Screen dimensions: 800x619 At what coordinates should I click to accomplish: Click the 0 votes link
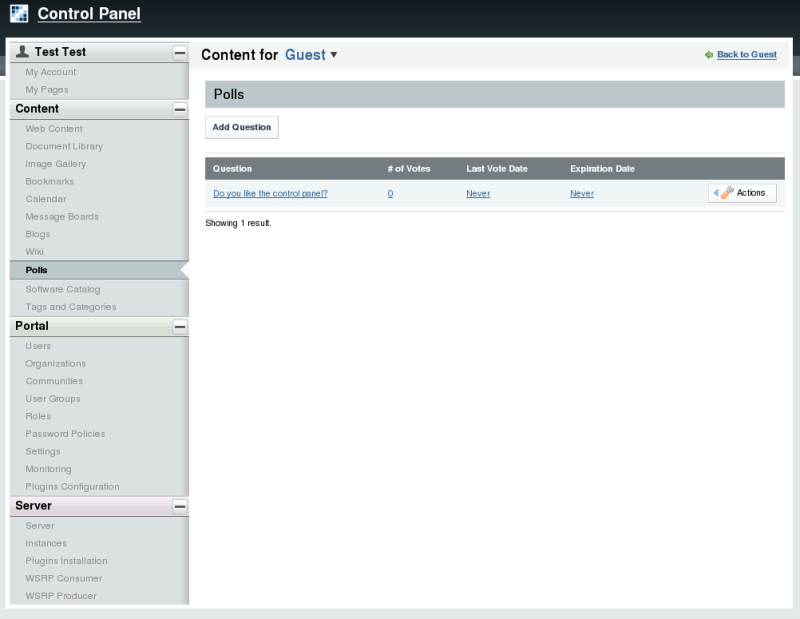tap(390, 193)
